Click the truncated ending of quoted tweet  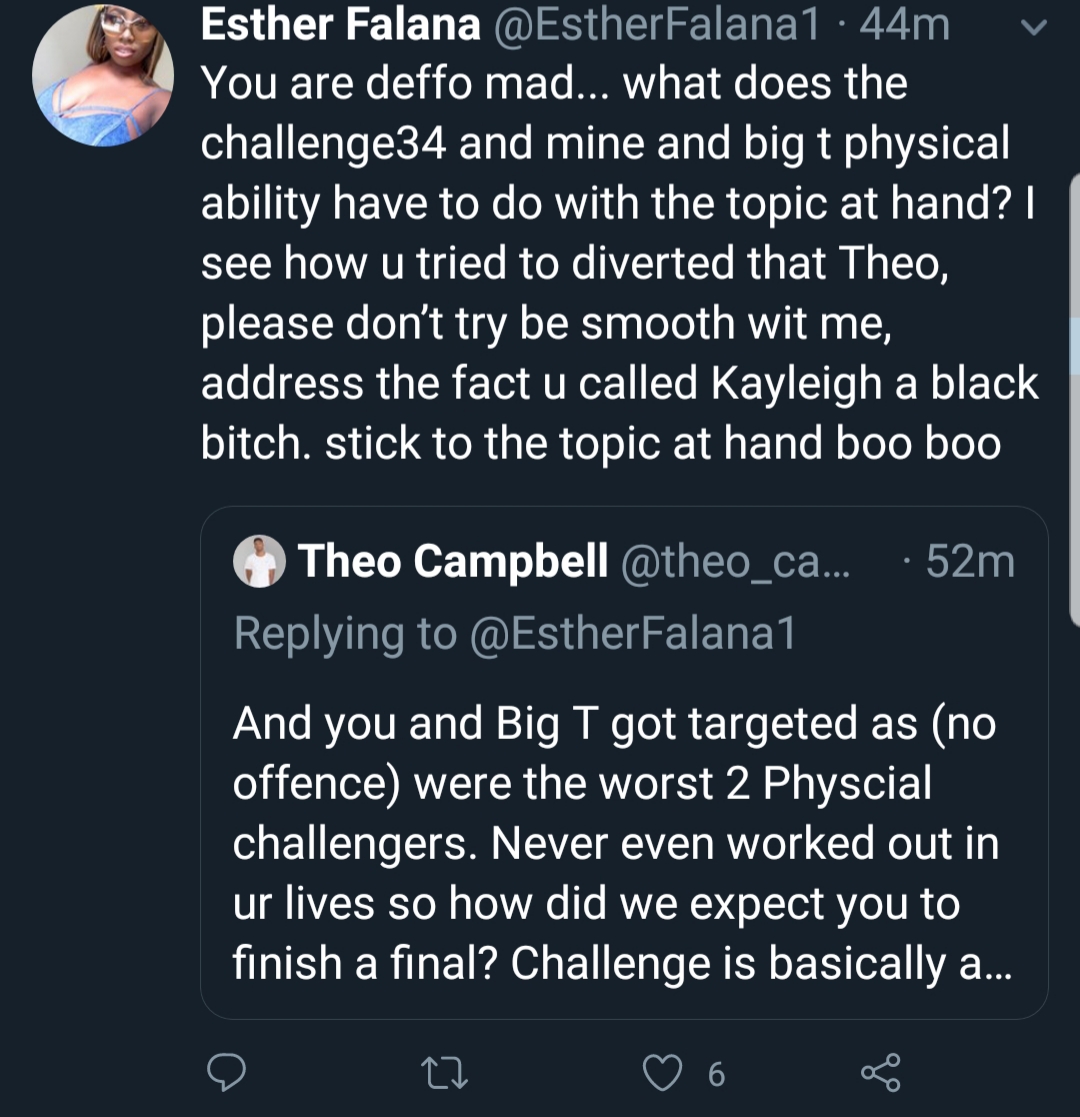(985, 963)
